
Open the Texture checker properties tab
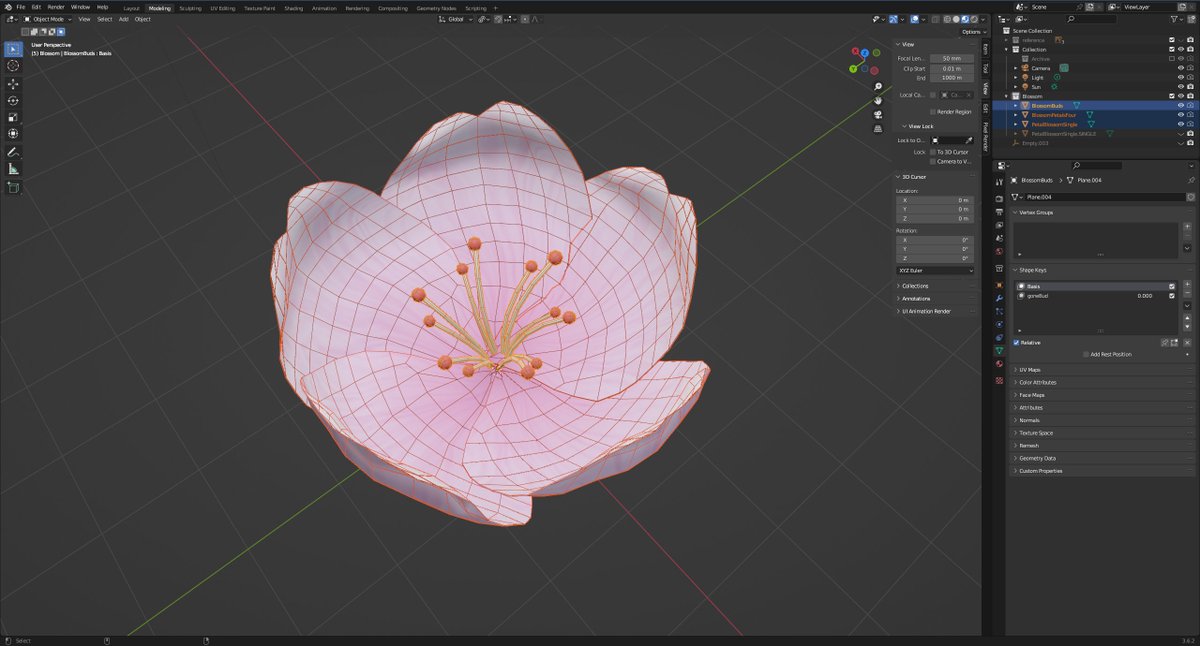999,380
